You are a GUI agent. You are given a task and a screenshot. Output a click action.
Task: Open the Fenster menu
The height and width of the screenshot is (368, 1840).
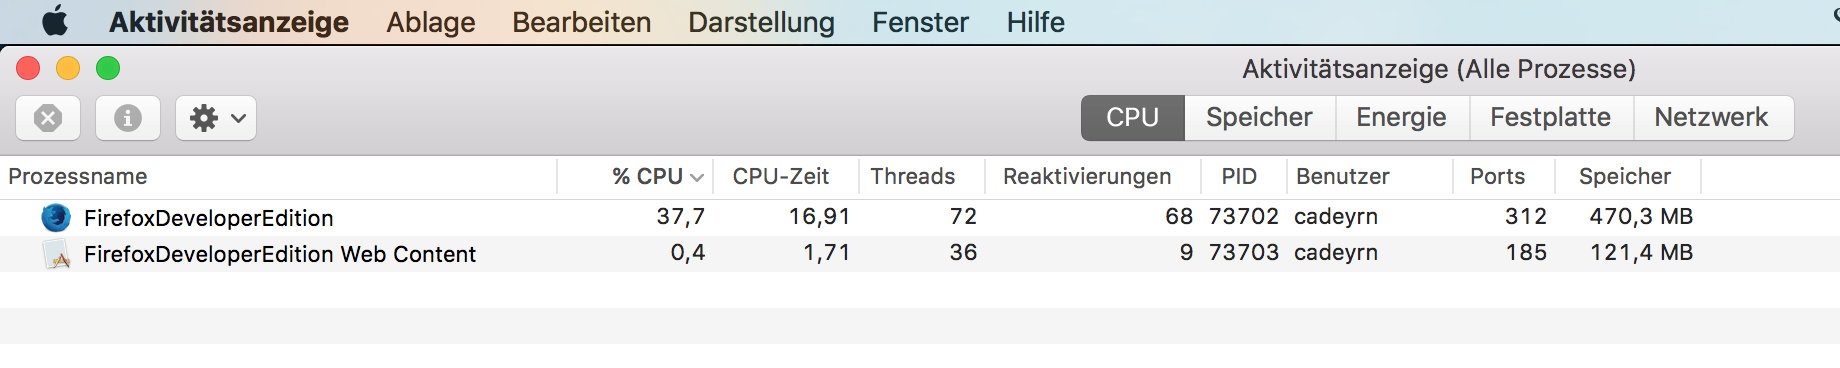[920, 22]
